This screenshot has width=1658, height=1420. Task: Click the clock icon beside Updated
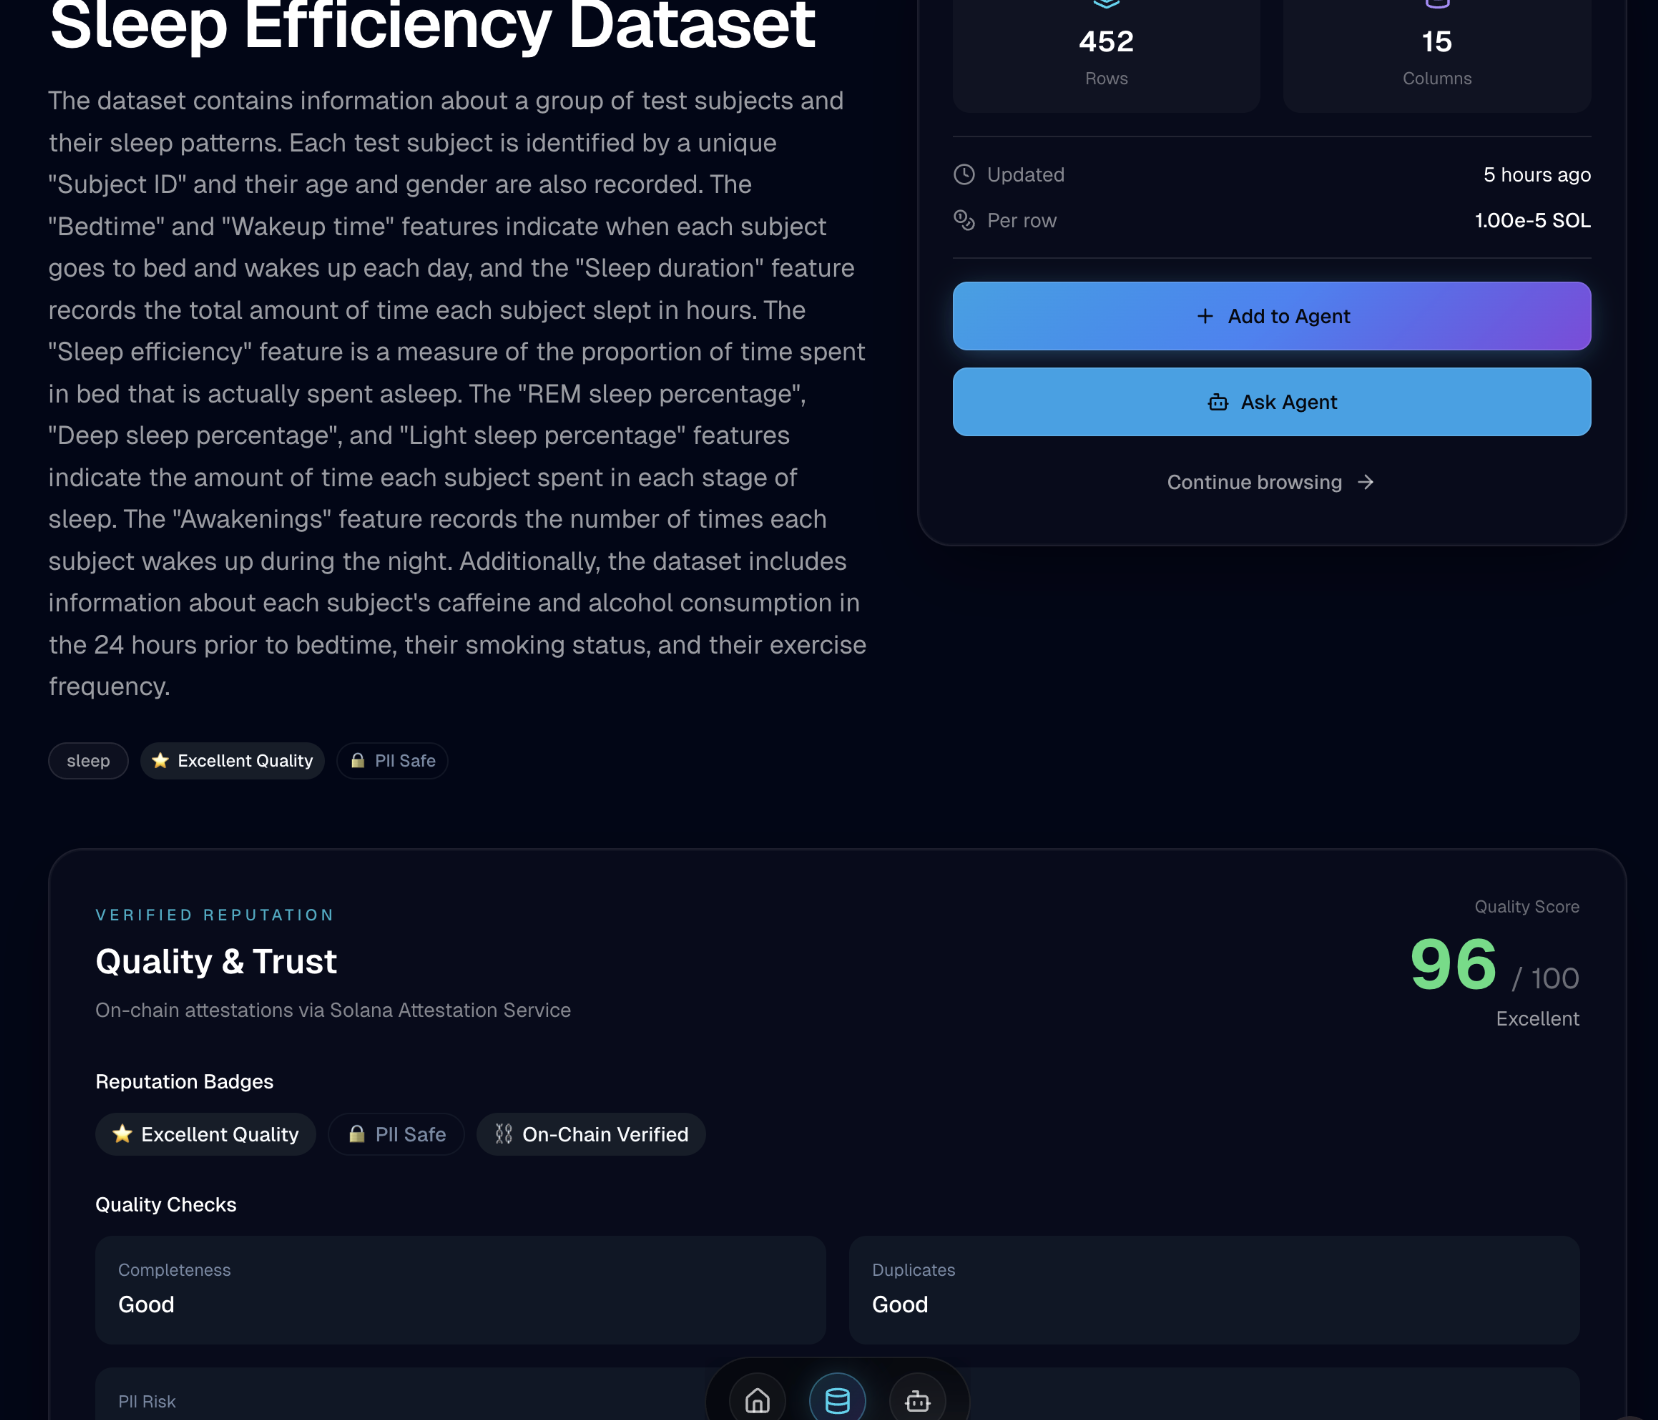(964, 175)
